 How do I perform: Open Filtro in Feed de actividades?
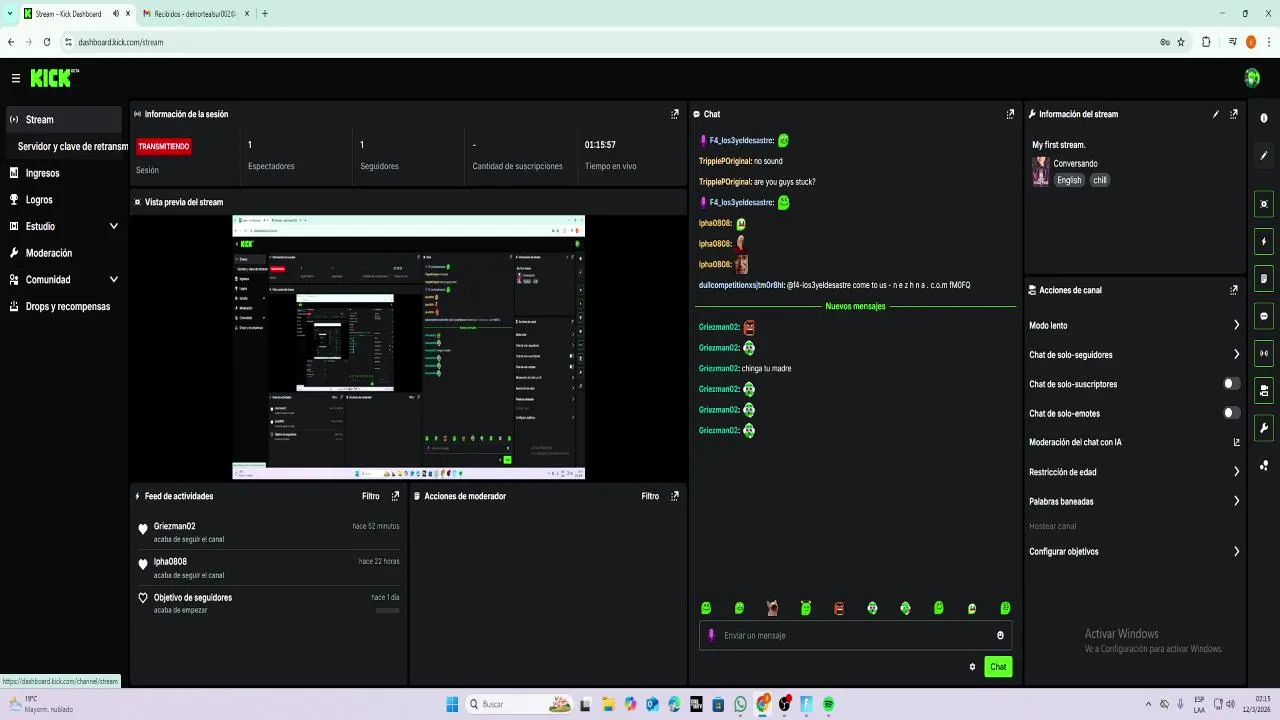371,496
